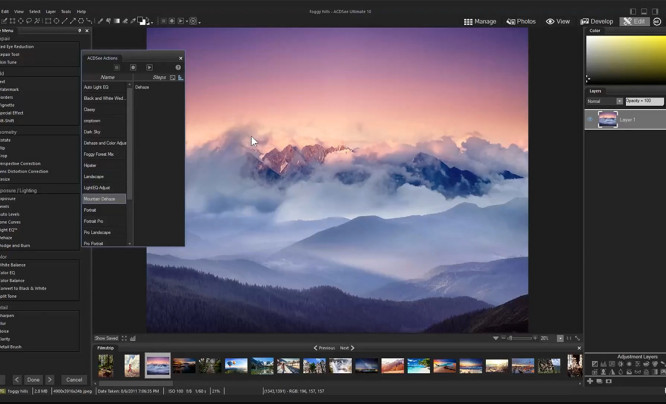Screen dimensions: 666x404
Task: Open dropdown arrow next to toolbar play icon
Action: click(186, 22)
